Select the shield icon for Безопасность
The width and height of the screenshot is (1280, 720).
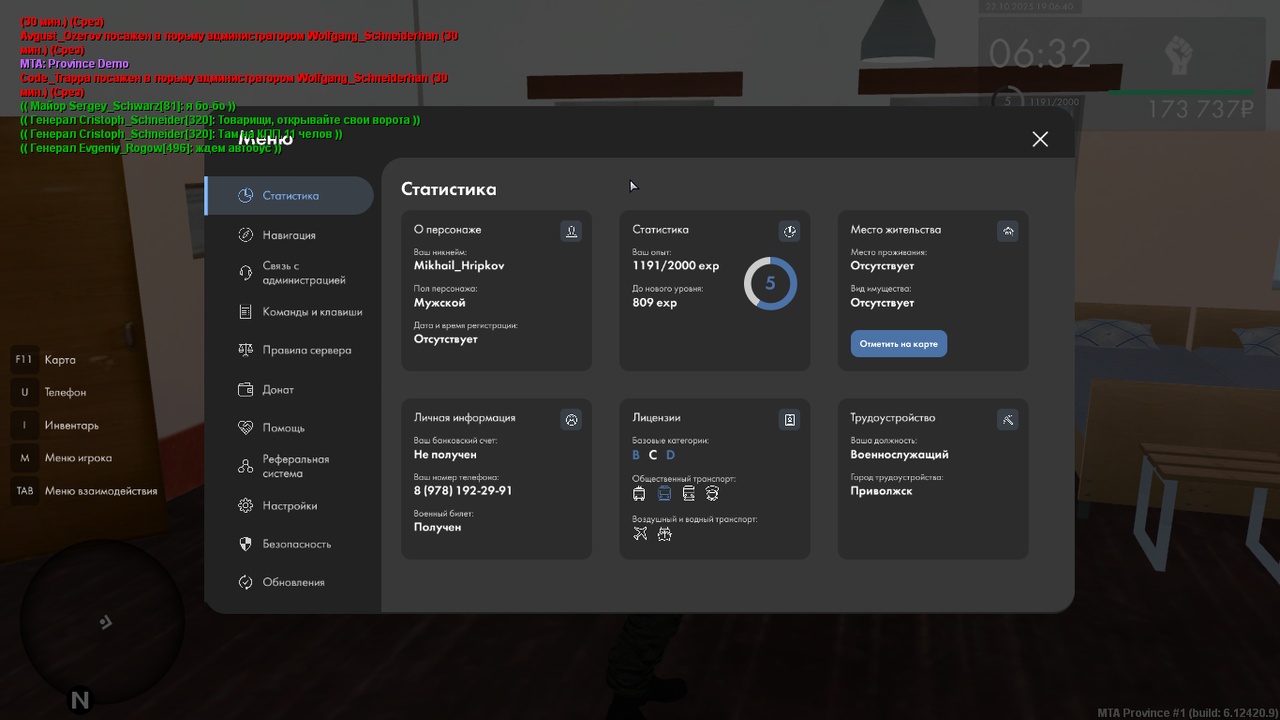pos(246,544)
